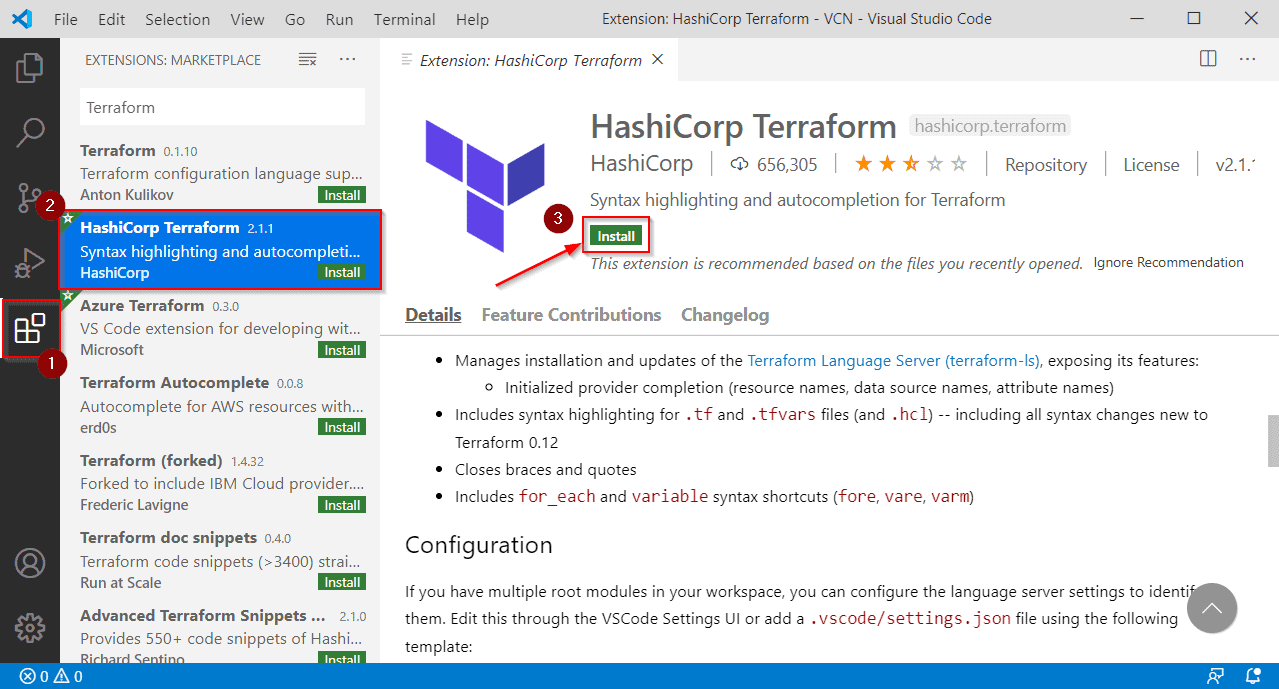The height and width of the screenshot is (689, 1279).
Task: Click inside the Terraform search field
Action: pyautogui.click(x=222, y=107)
